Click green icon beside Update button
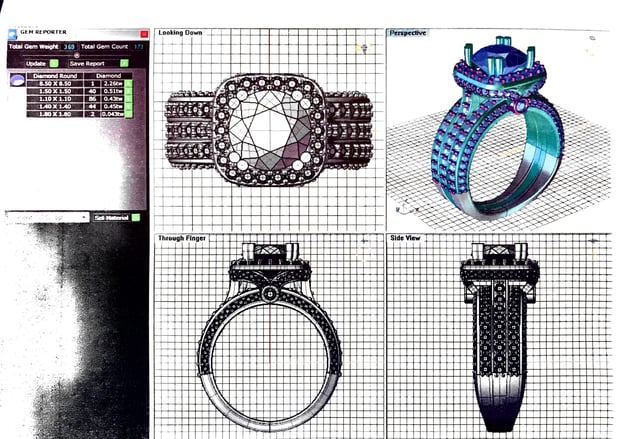The height and width of the screenshot is (439, 619). (54, 63)
